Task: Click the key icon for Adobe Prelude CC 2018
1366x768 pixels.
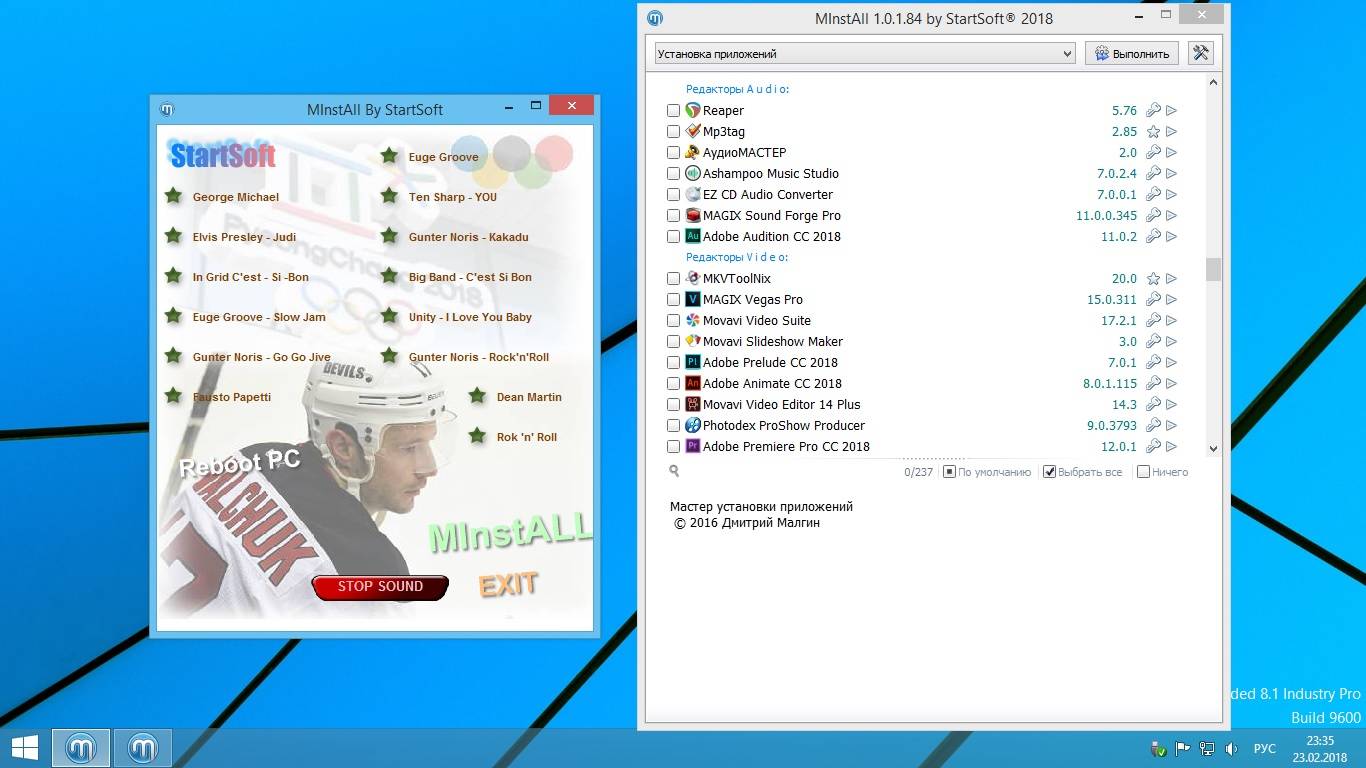Action: coord(1153,363)
